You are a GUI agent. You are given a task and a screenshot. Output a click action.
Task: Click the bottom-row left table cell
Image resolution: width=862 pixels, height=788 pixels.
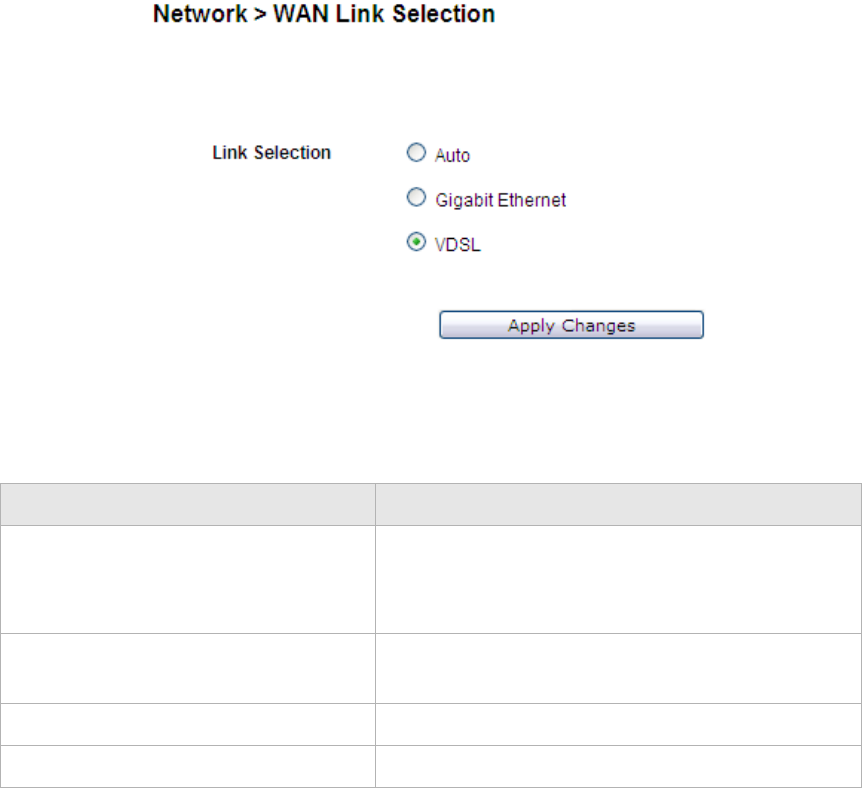tap(188, 767)
